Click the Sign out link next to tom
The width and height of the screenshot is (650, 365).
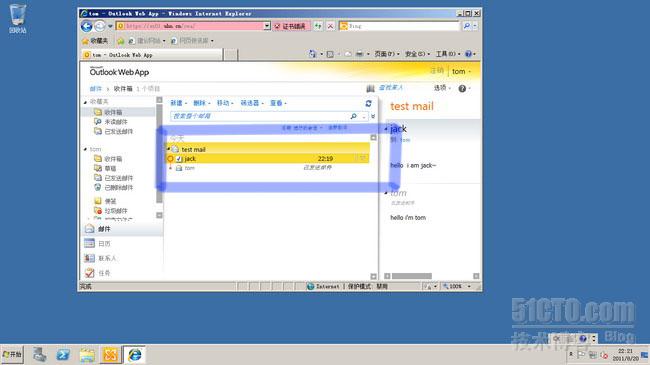(437, 71)
